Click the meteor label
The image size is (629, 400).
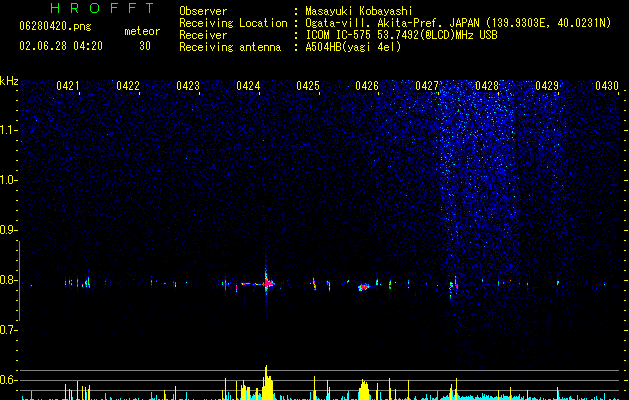[142, 31]
